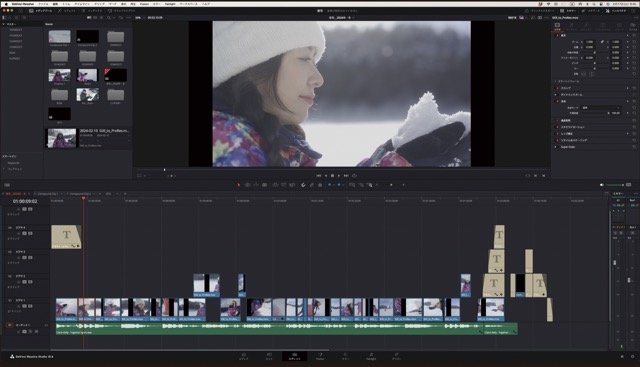Open the blue Marker dropdown in toolbar
Image resolution: width=640 pixels, height=367 pixels.
340,185
